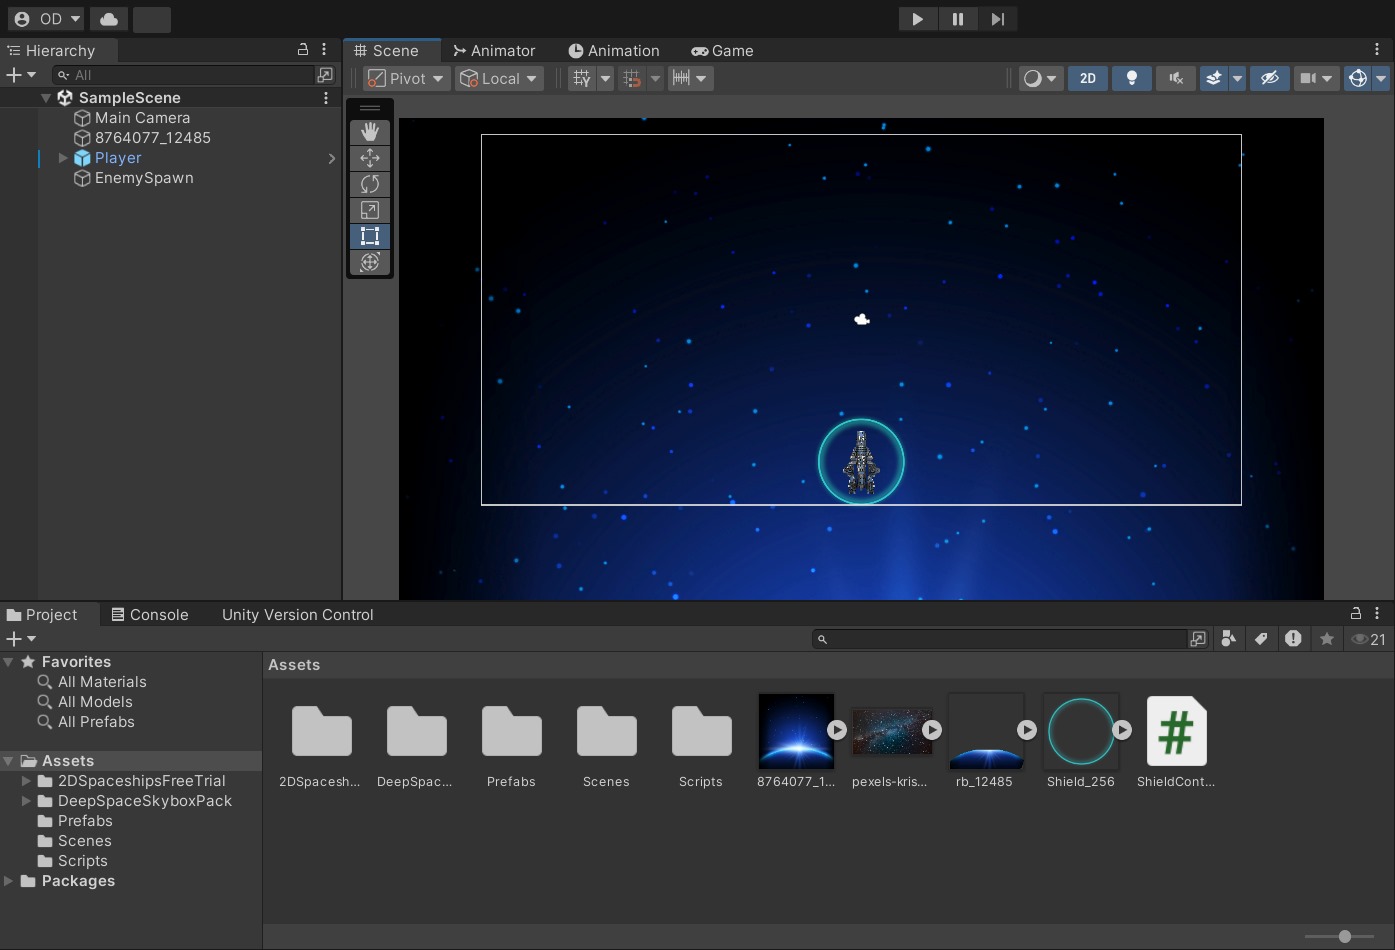The image size is (1395, 950).
Task: Toggle 2D view mode
Action: coord(1088,78)
